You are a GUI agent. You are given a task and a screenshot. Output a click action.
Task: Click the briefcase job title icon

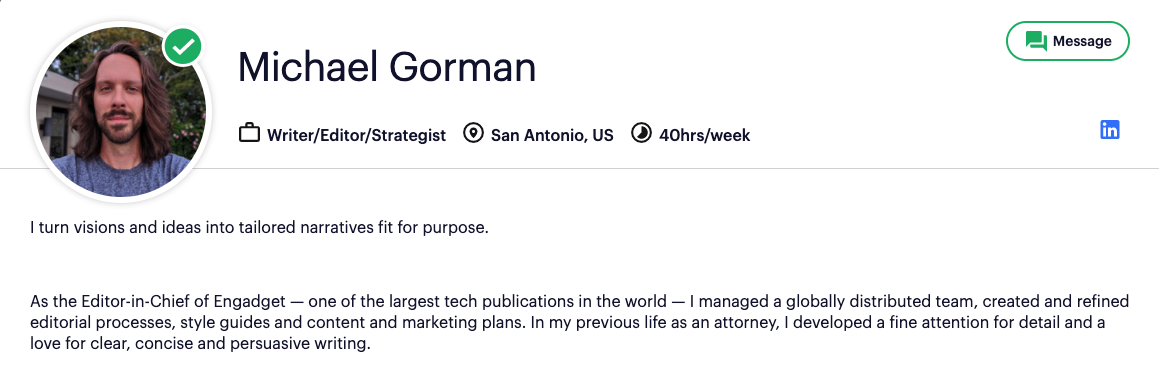[249, 135]
